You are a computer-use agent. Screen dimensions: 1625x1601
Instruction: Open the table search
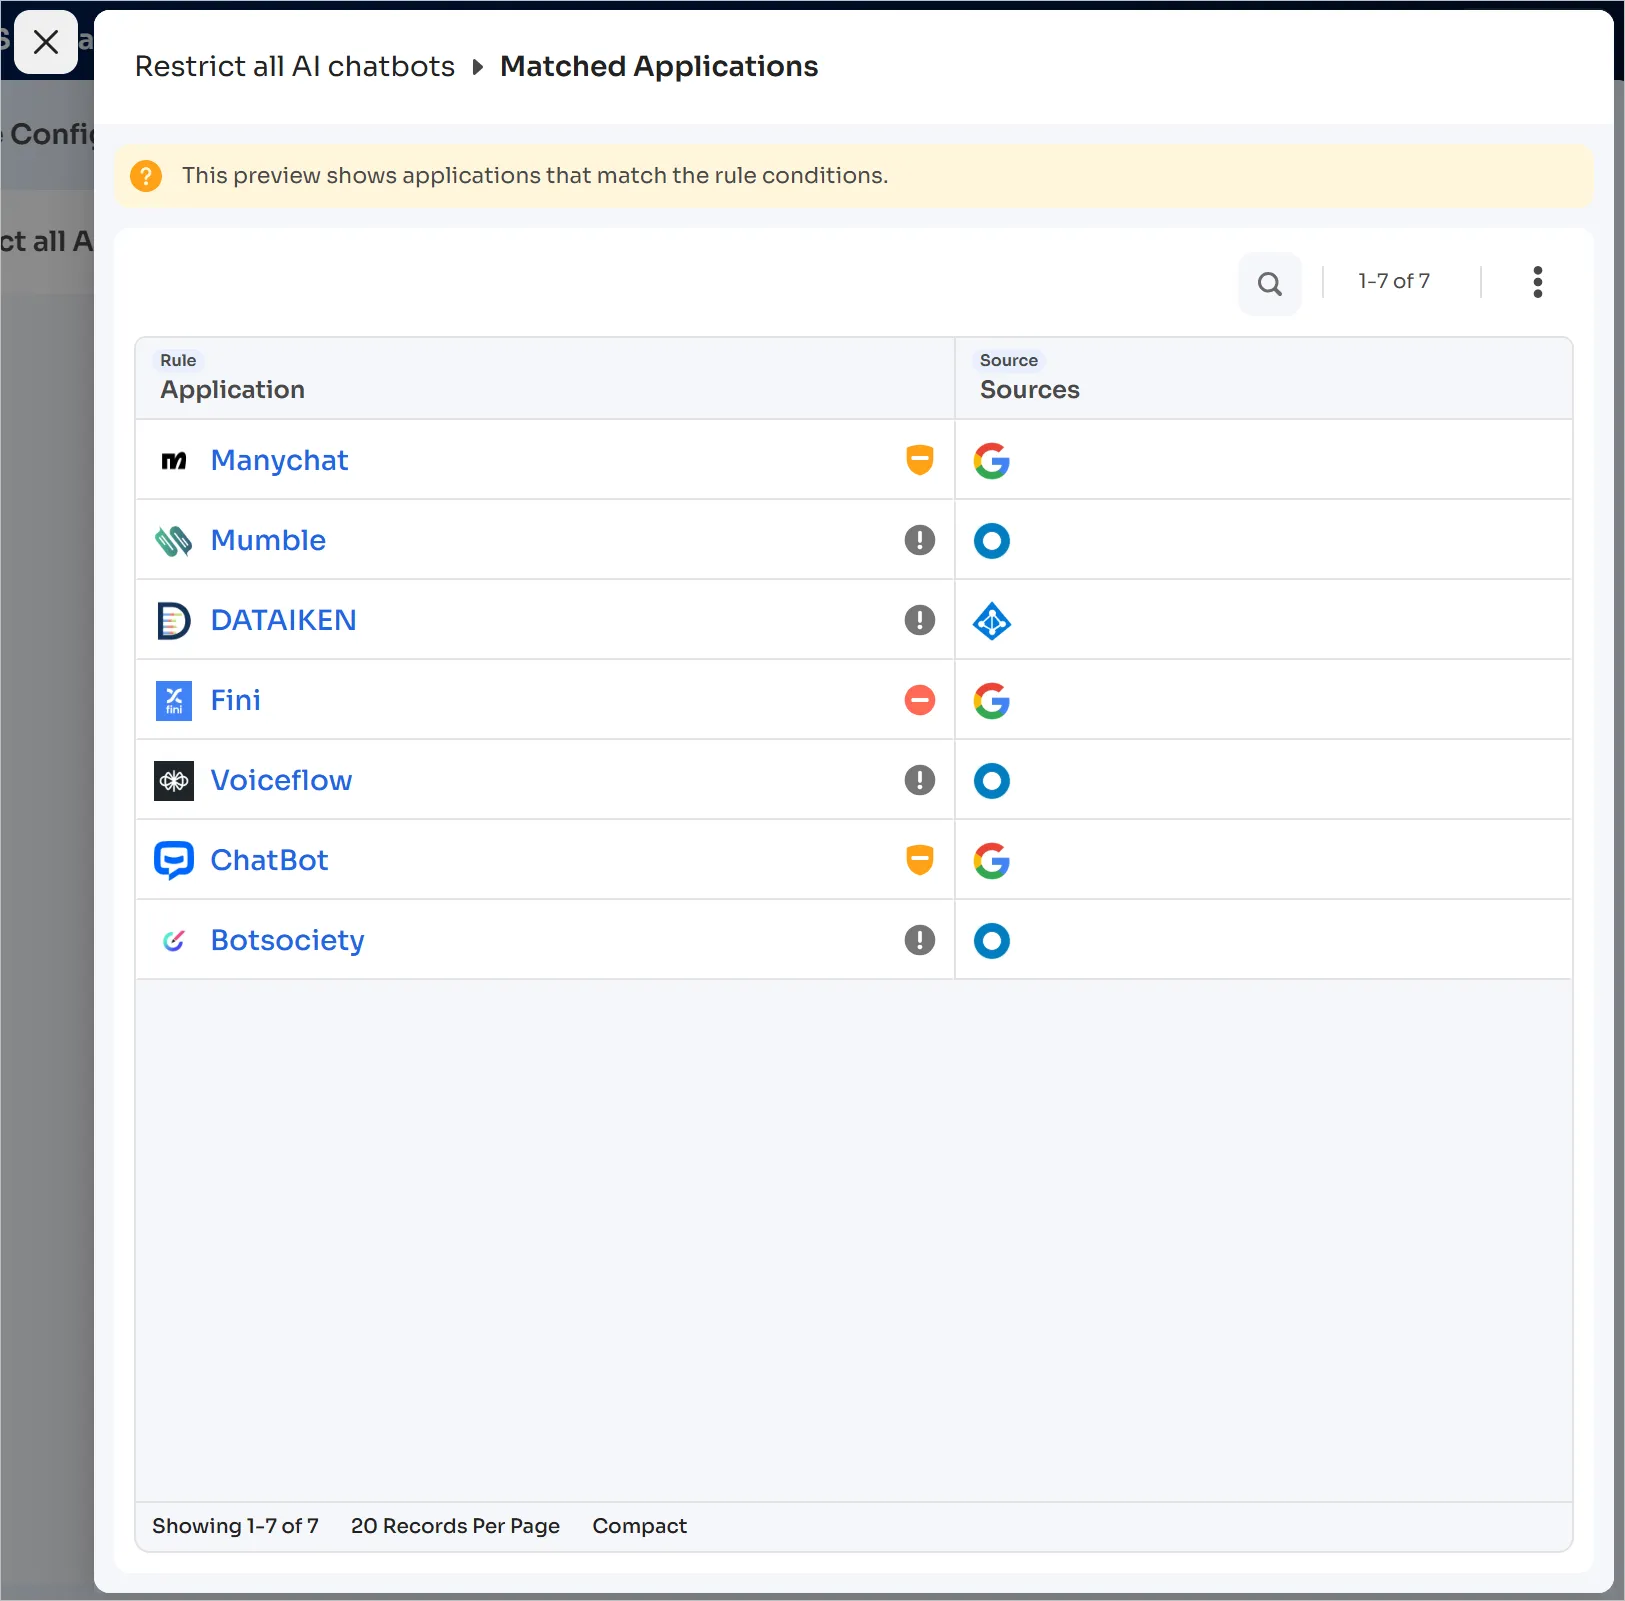point(1270,284)
